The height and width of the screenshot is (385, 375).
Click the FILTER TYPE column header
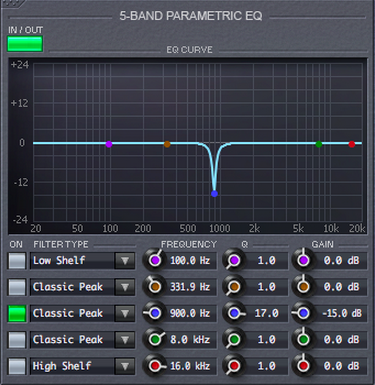(61, 244)
